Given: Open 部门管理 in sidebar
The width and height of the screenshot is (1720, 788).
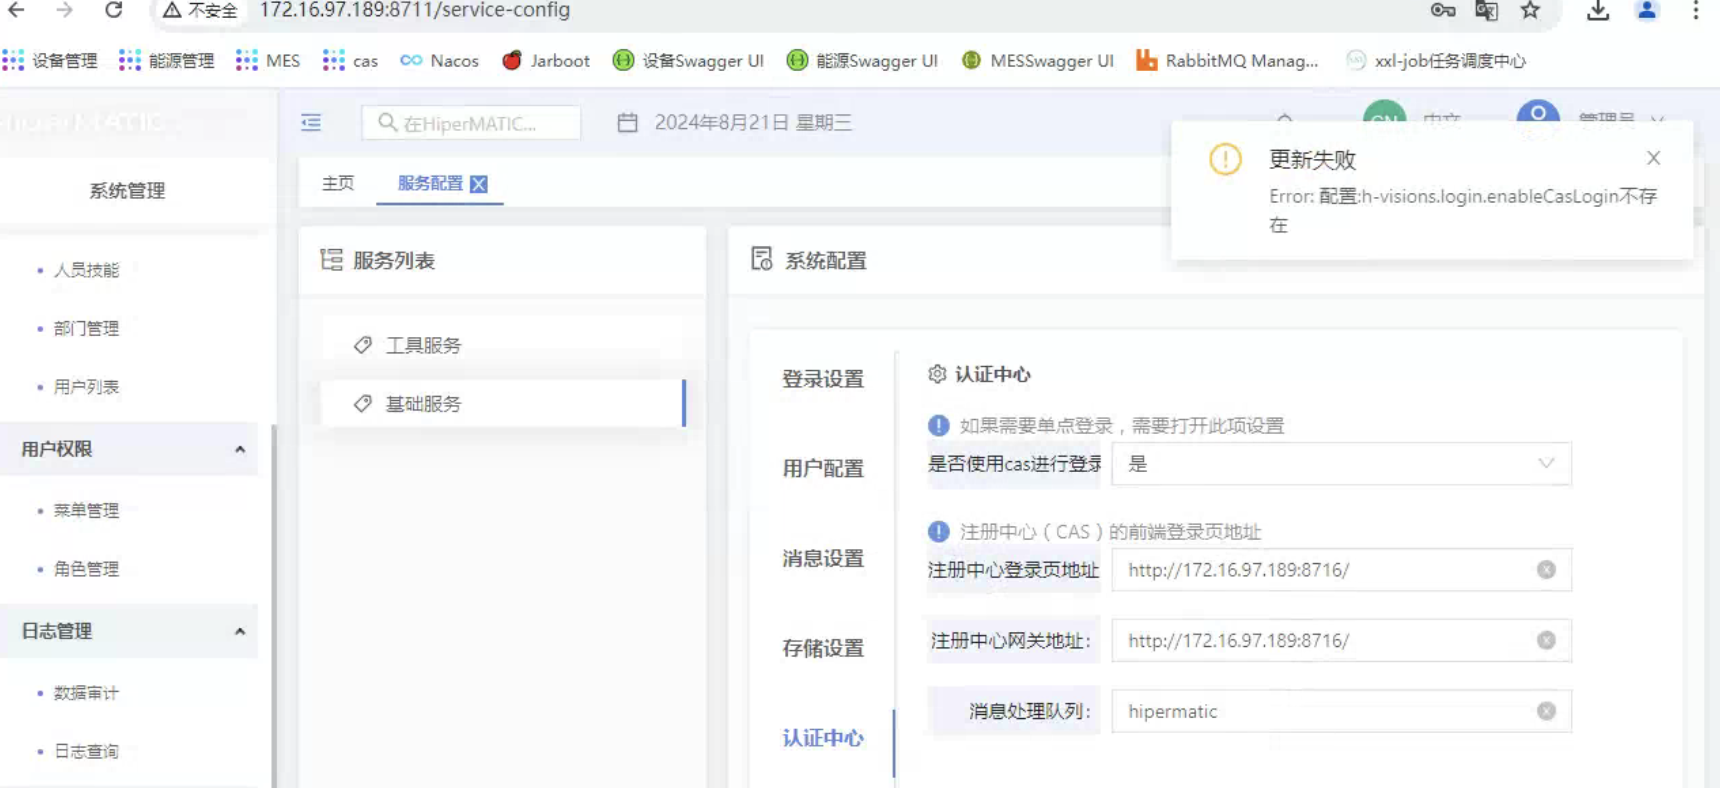Looking at the screenshot, I should [86, 328].
